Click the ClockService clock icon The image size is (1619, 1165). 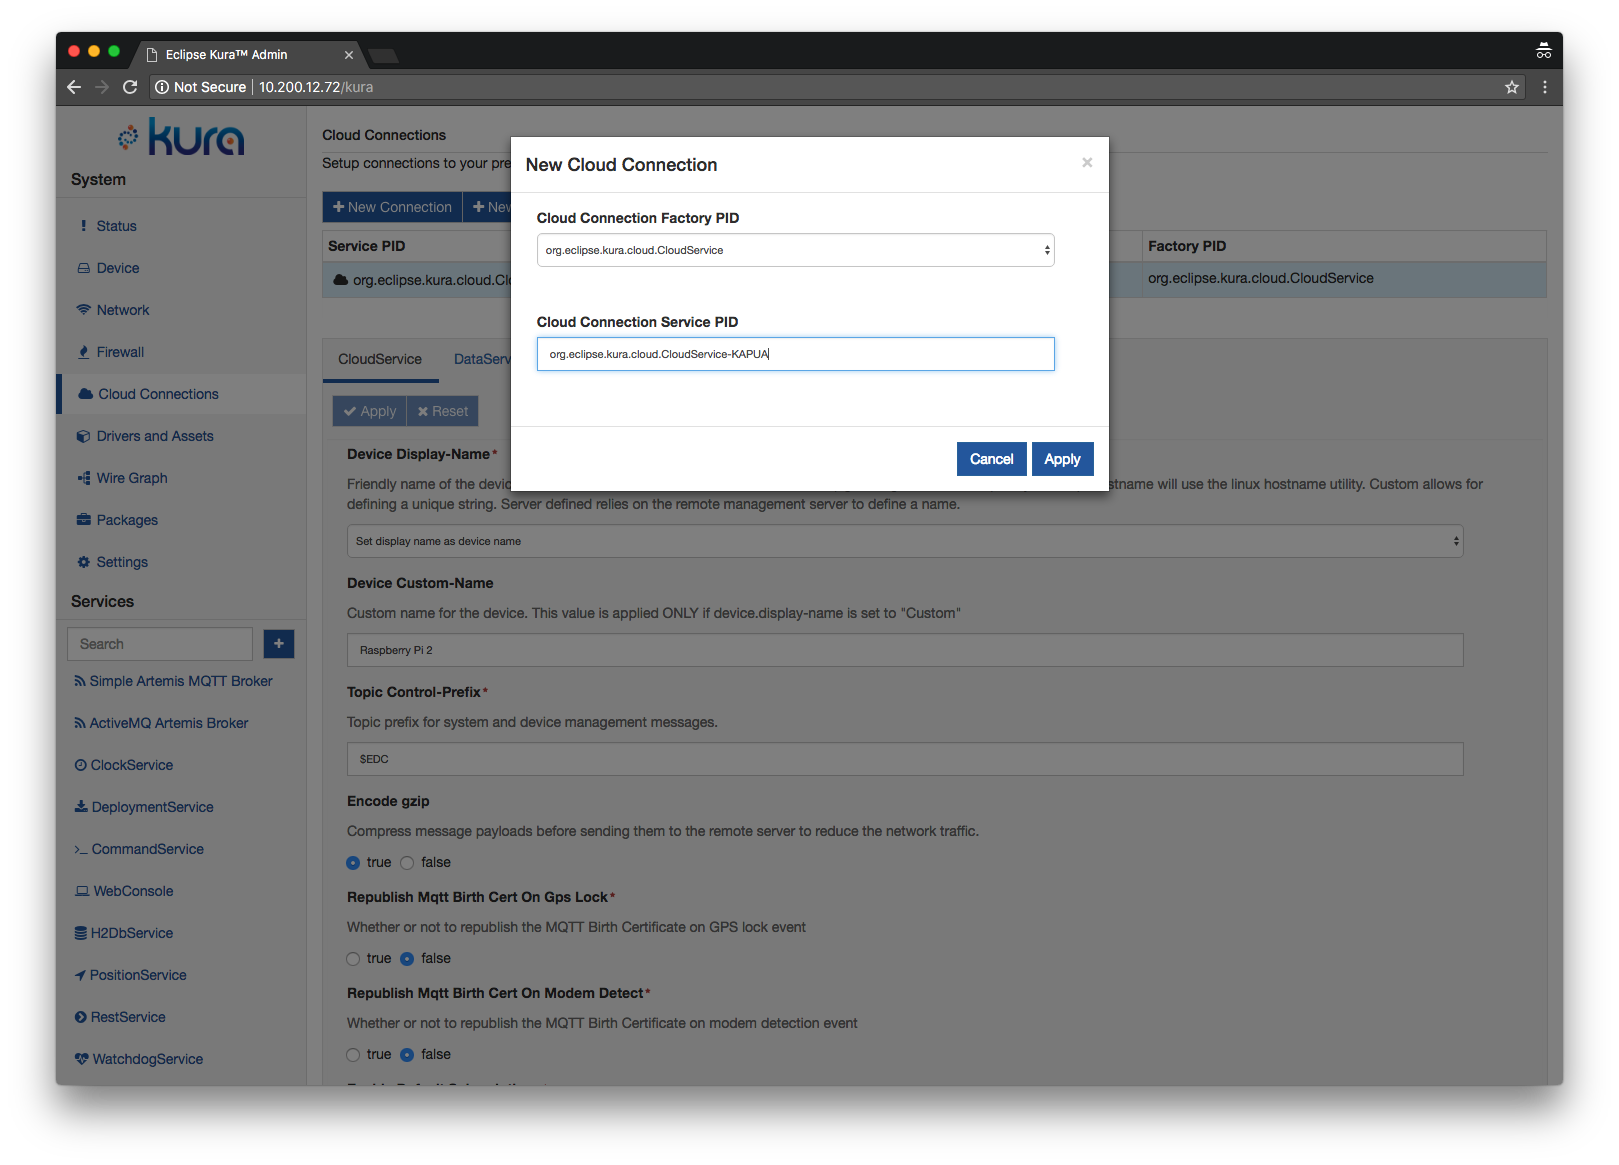[x=81, y=765]
